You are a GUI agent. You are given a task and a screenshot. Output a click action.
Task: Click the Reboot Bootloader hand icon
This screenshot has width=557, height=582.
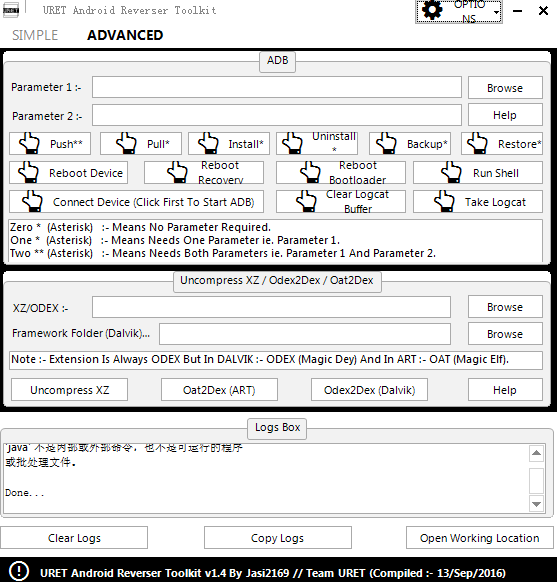tap(310, 172)
